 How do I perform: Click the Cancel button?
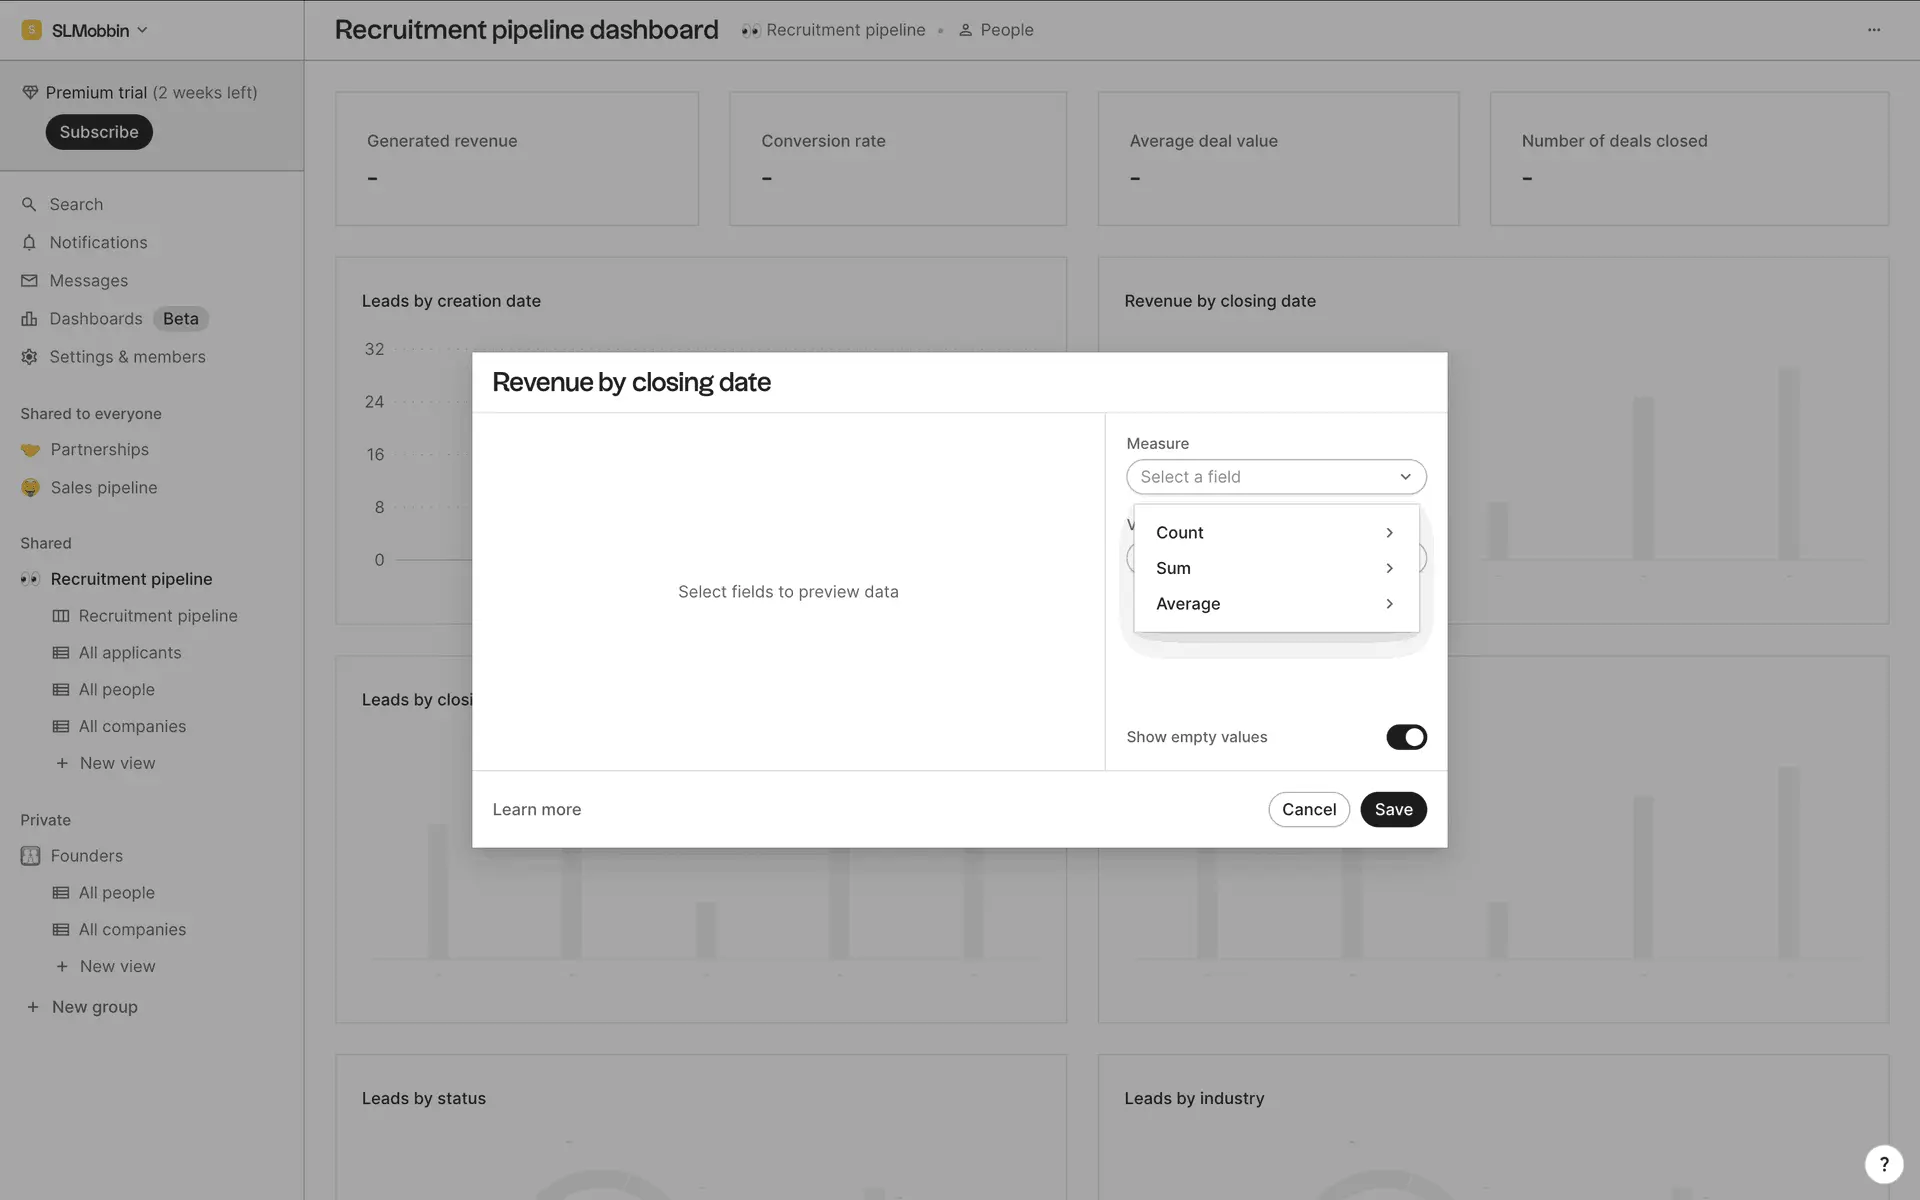click(1308, 809)
